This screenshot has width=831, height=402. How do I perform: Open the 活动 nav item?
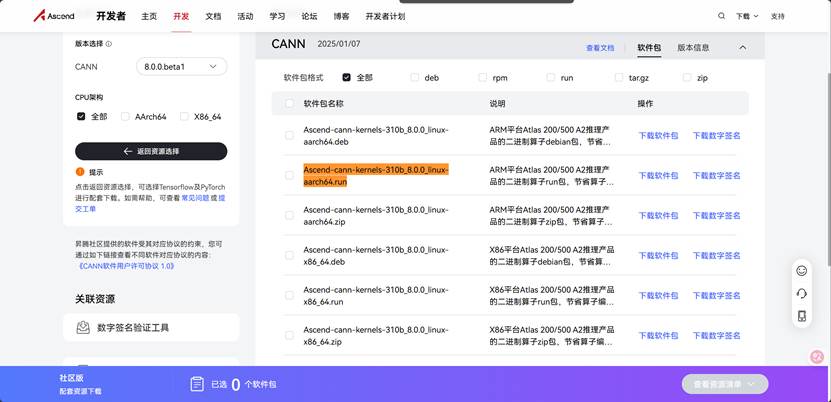click(x=245, y=16)
